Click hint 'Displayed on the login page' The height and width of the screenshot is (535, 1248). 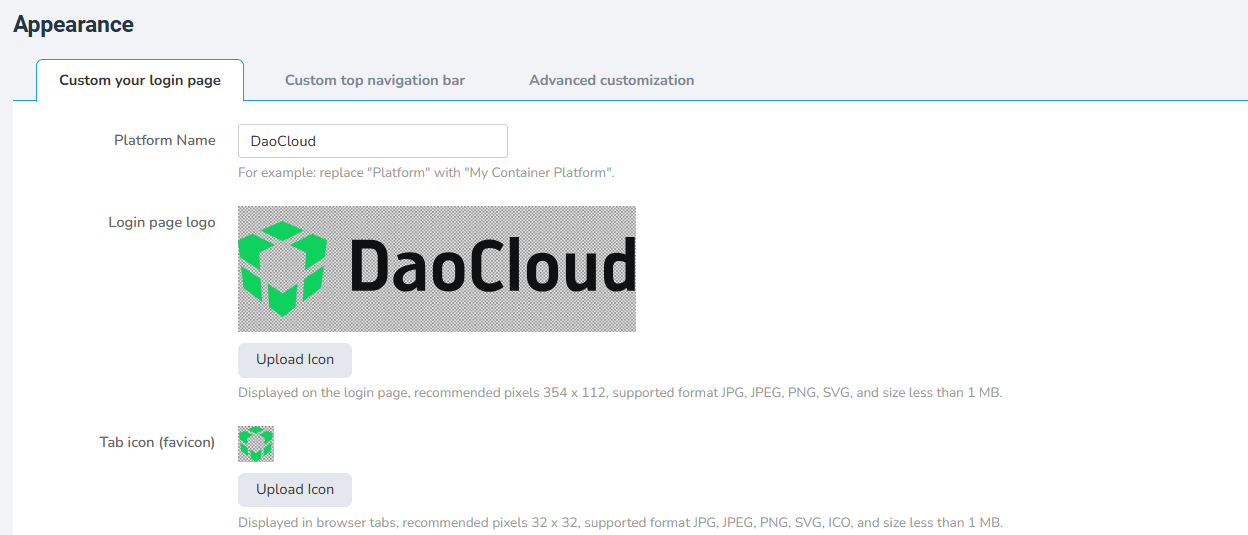620,393
